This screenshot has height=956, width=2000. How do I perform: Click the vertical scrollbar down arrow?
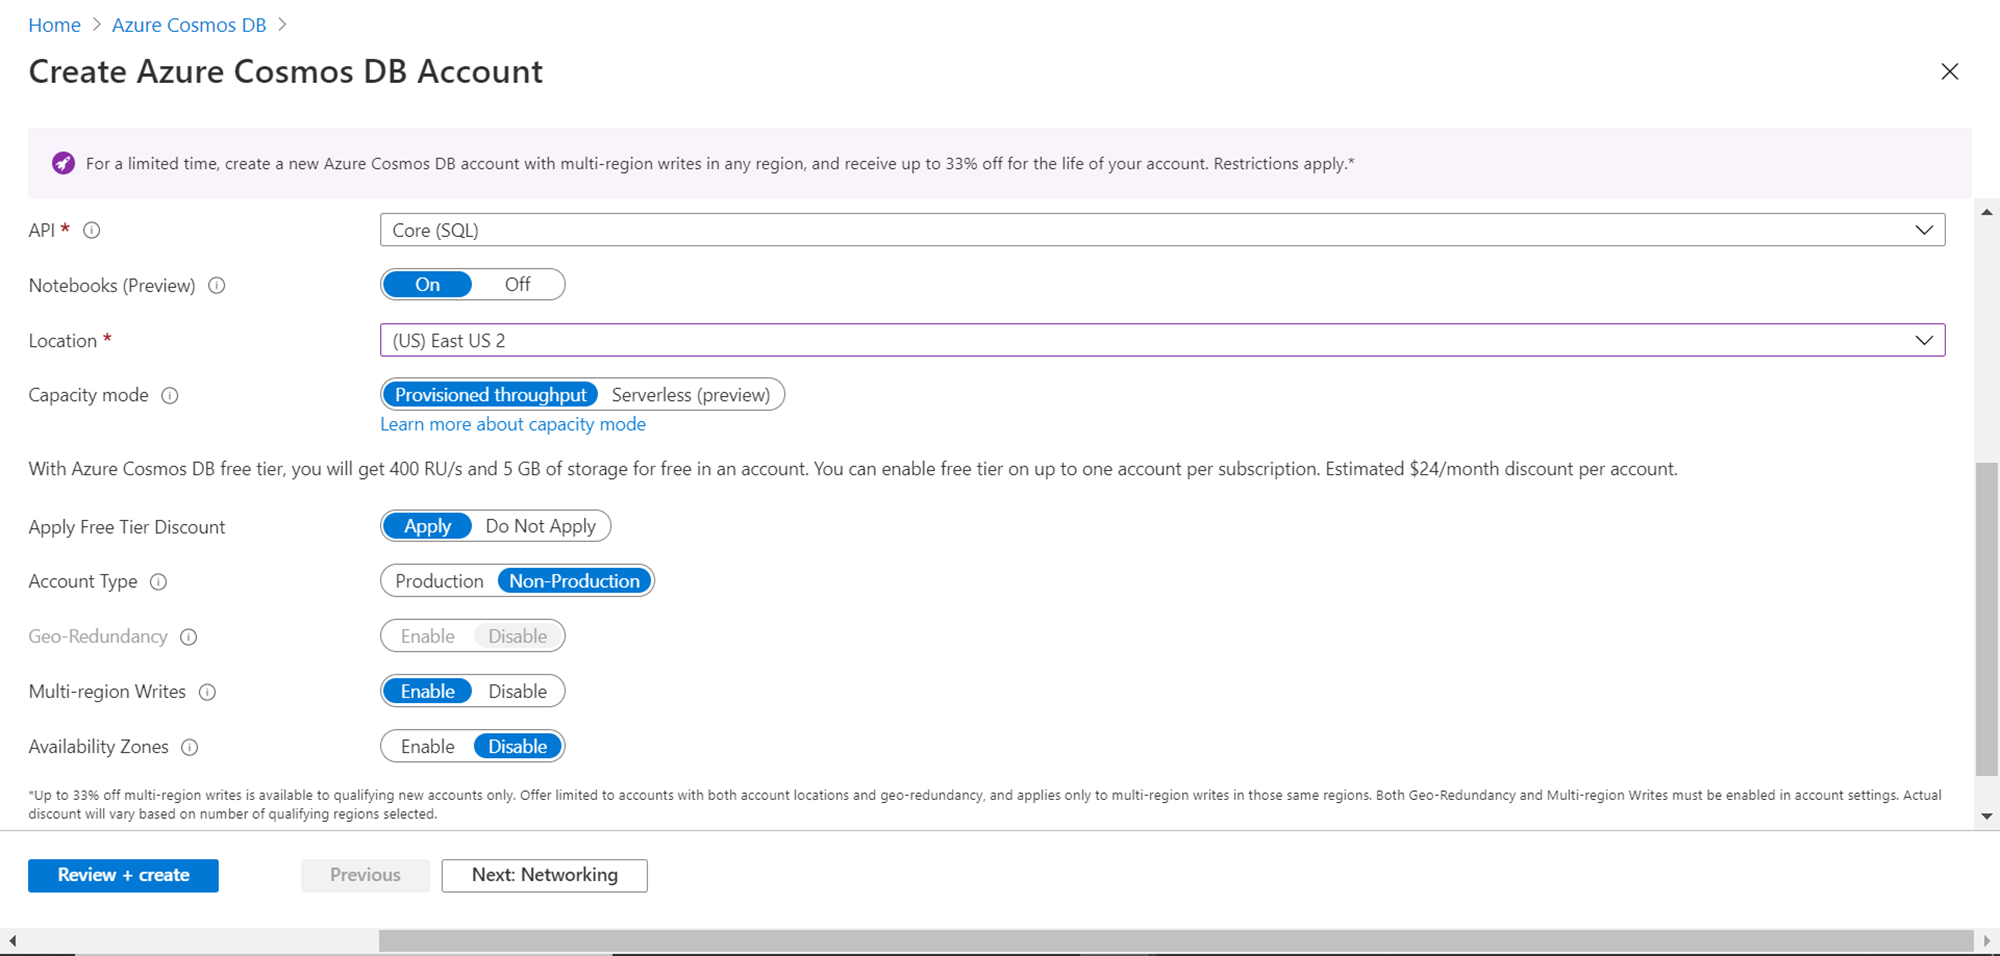click(1987, 816)
